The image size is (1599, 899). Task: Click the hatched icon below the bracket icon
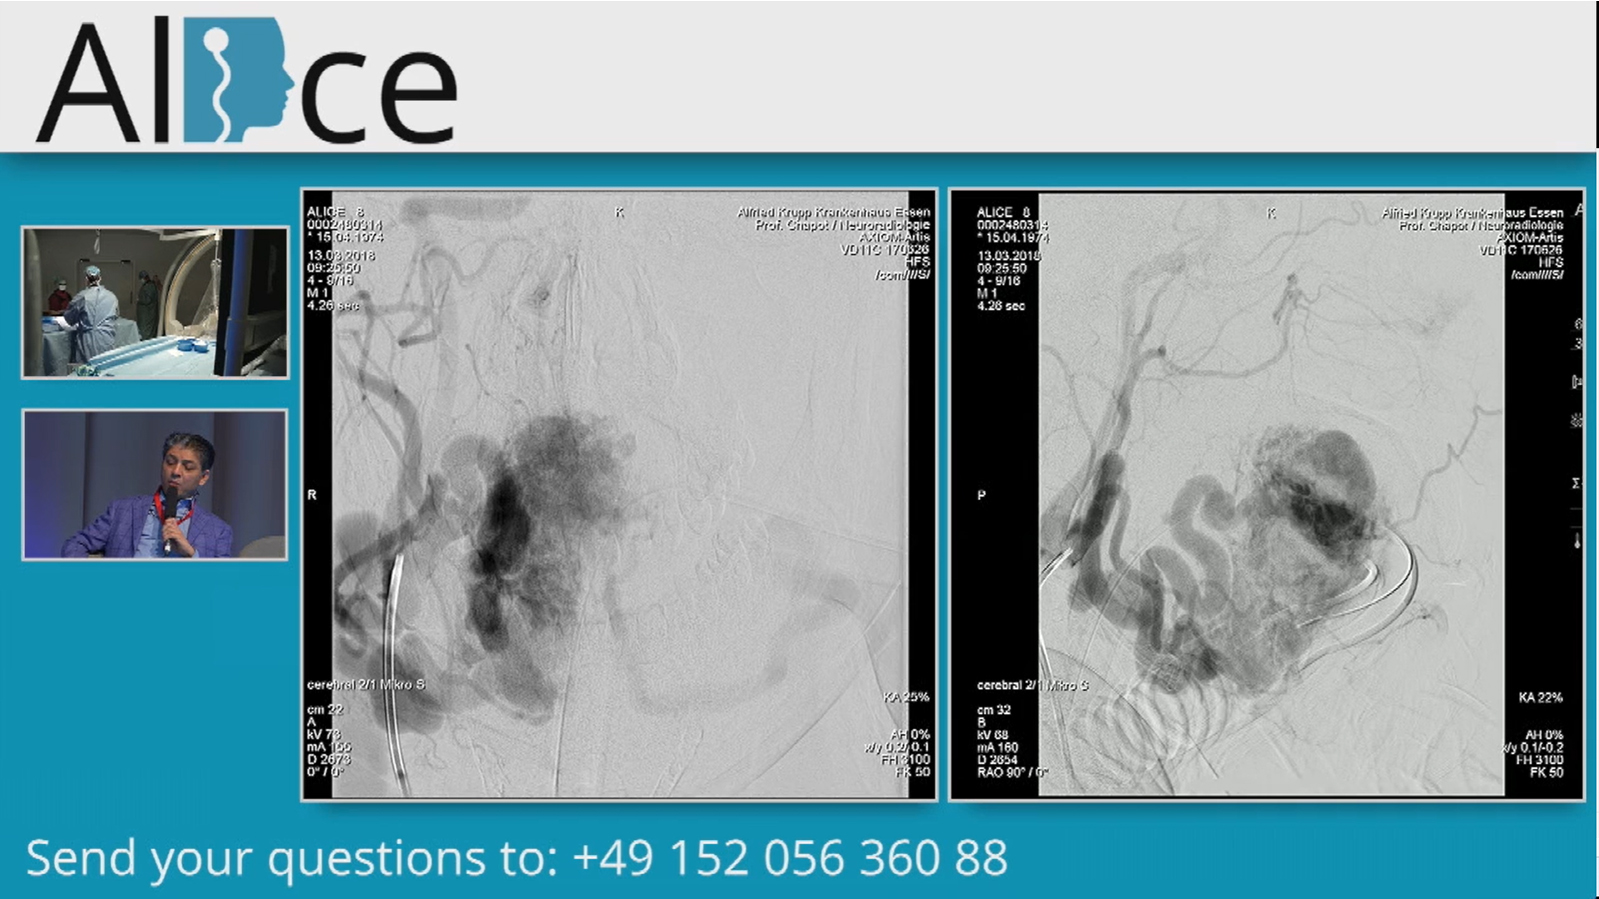click(x=1577, y=421)
